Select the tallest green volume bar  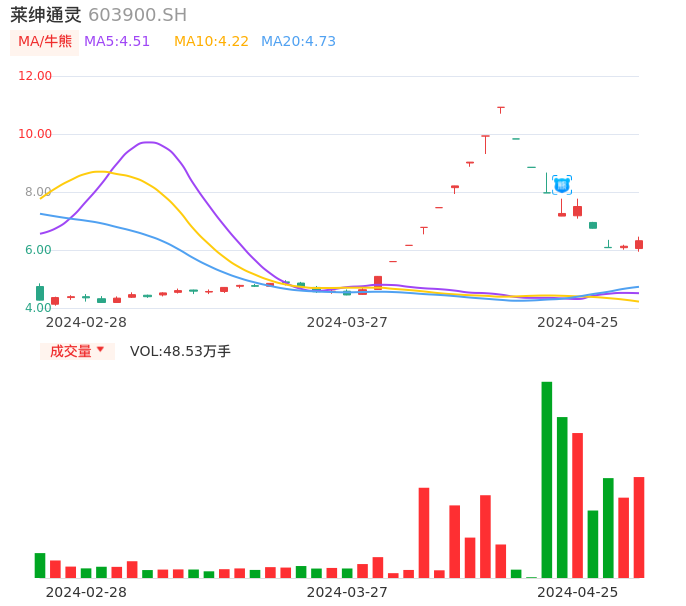[547, 479]
